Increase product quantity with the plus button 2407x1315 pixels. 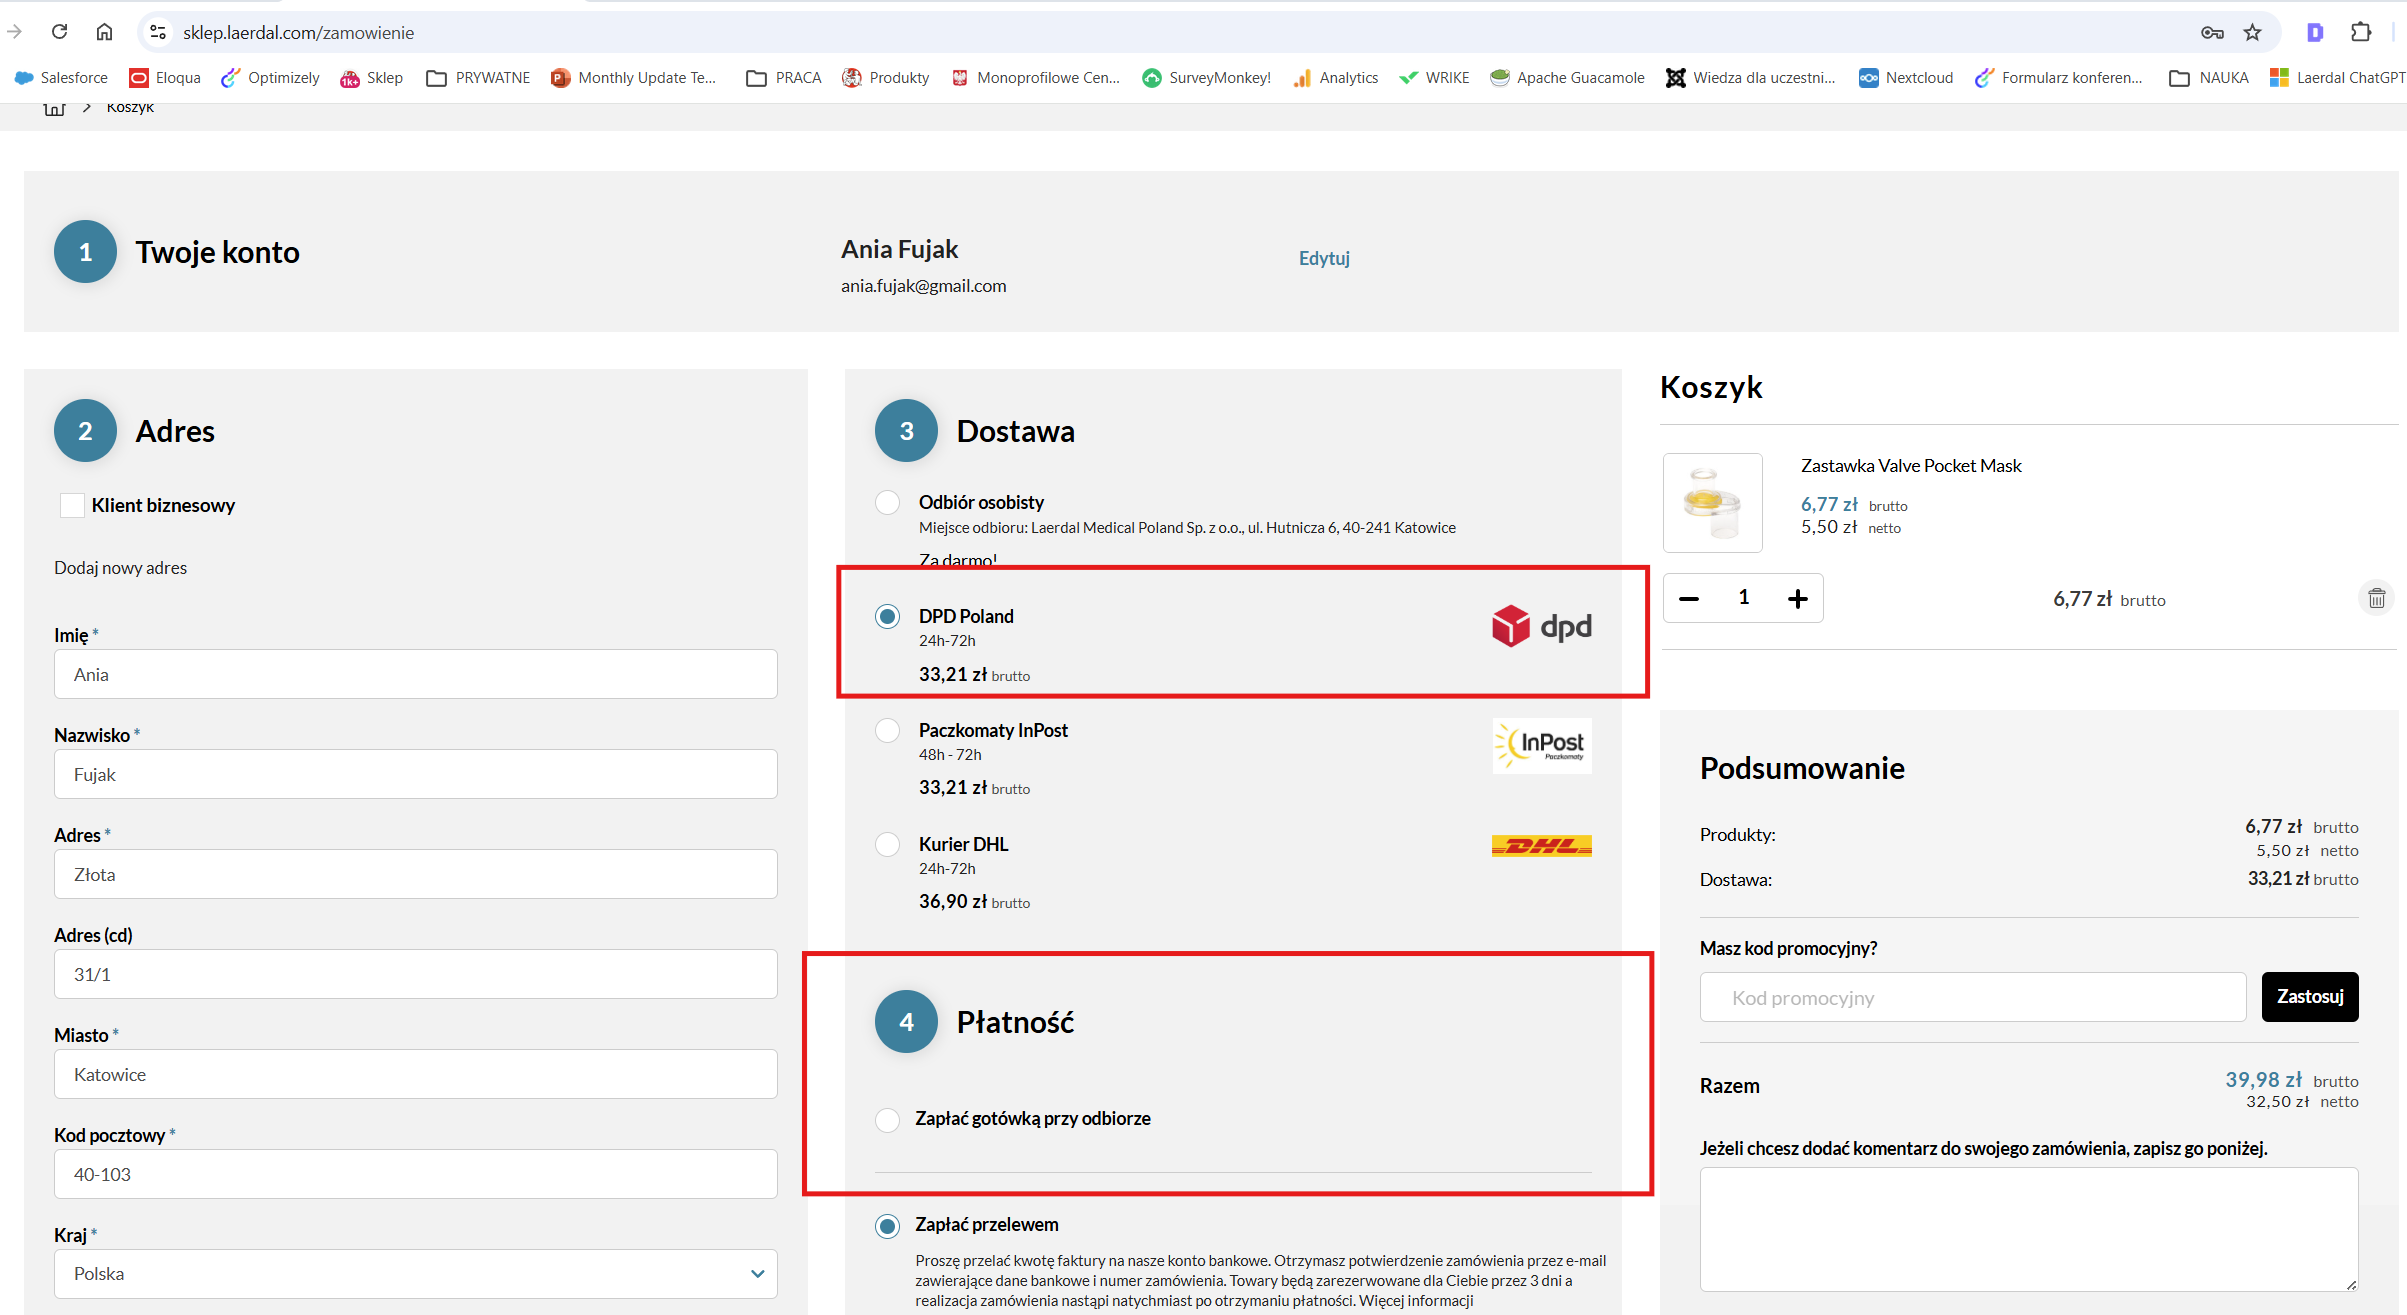pyautogui.click(x=1797, y=598)
